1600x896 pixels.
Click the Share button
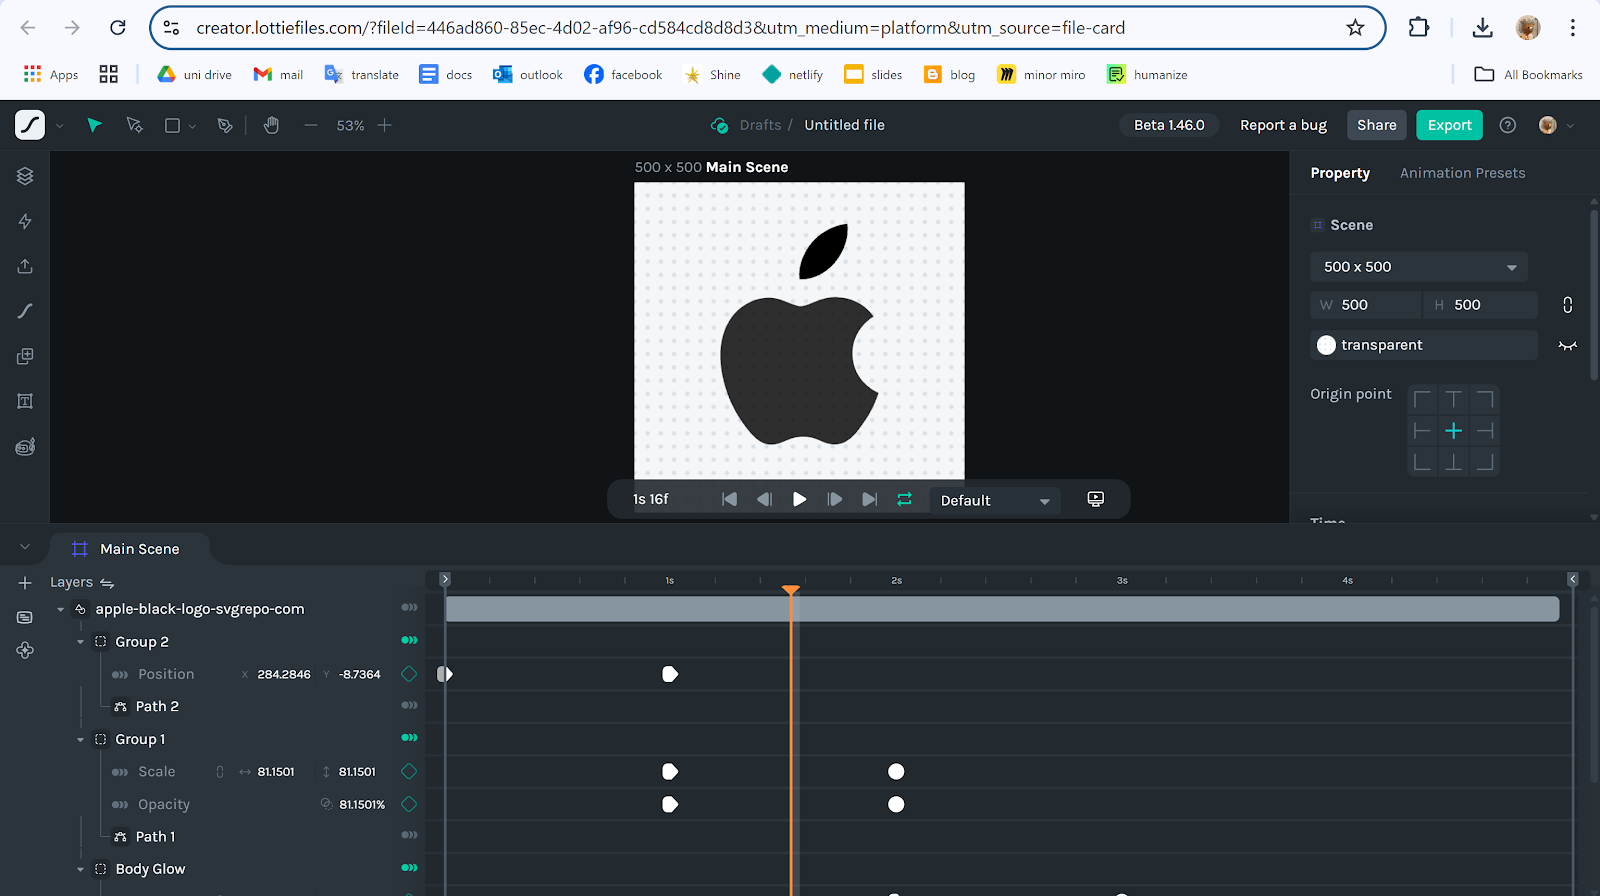coord(1376,125)
